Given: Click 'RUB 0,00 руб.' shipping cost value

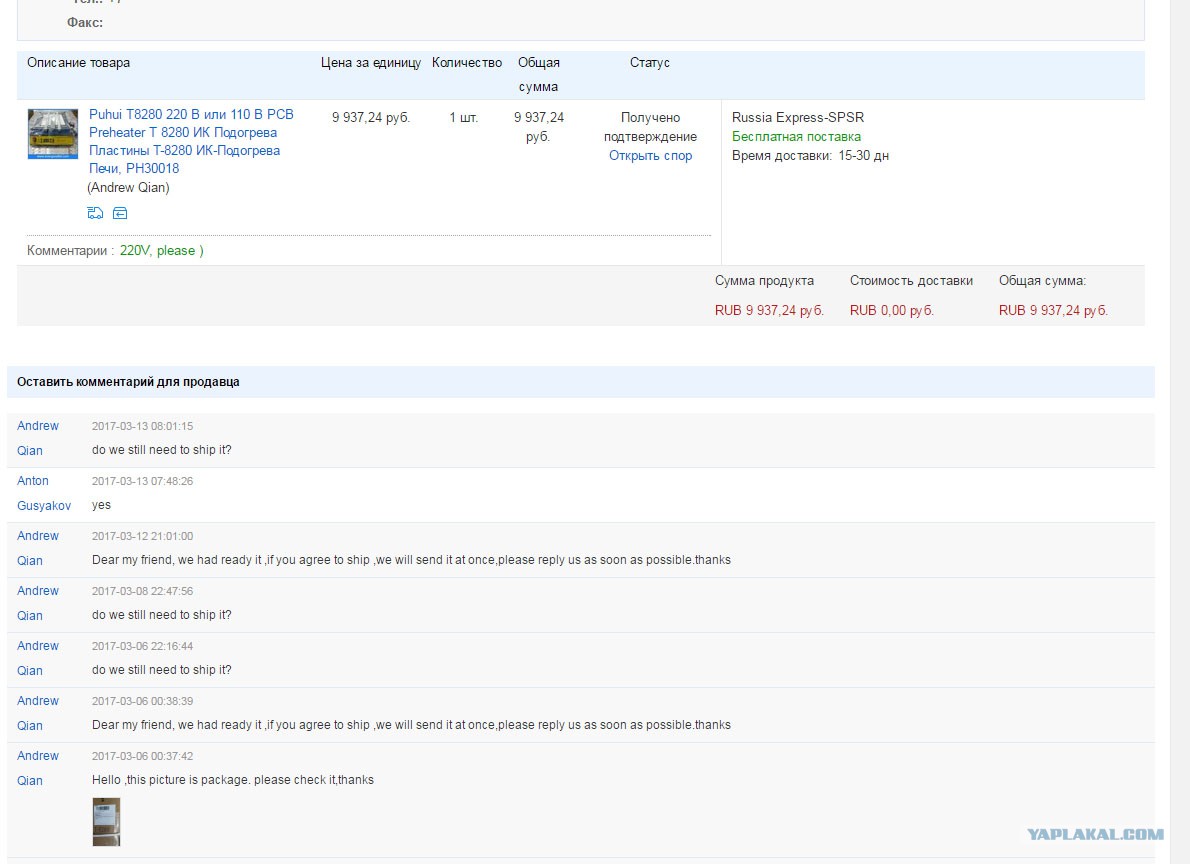Looking at the screenshot, I should 892,311.
